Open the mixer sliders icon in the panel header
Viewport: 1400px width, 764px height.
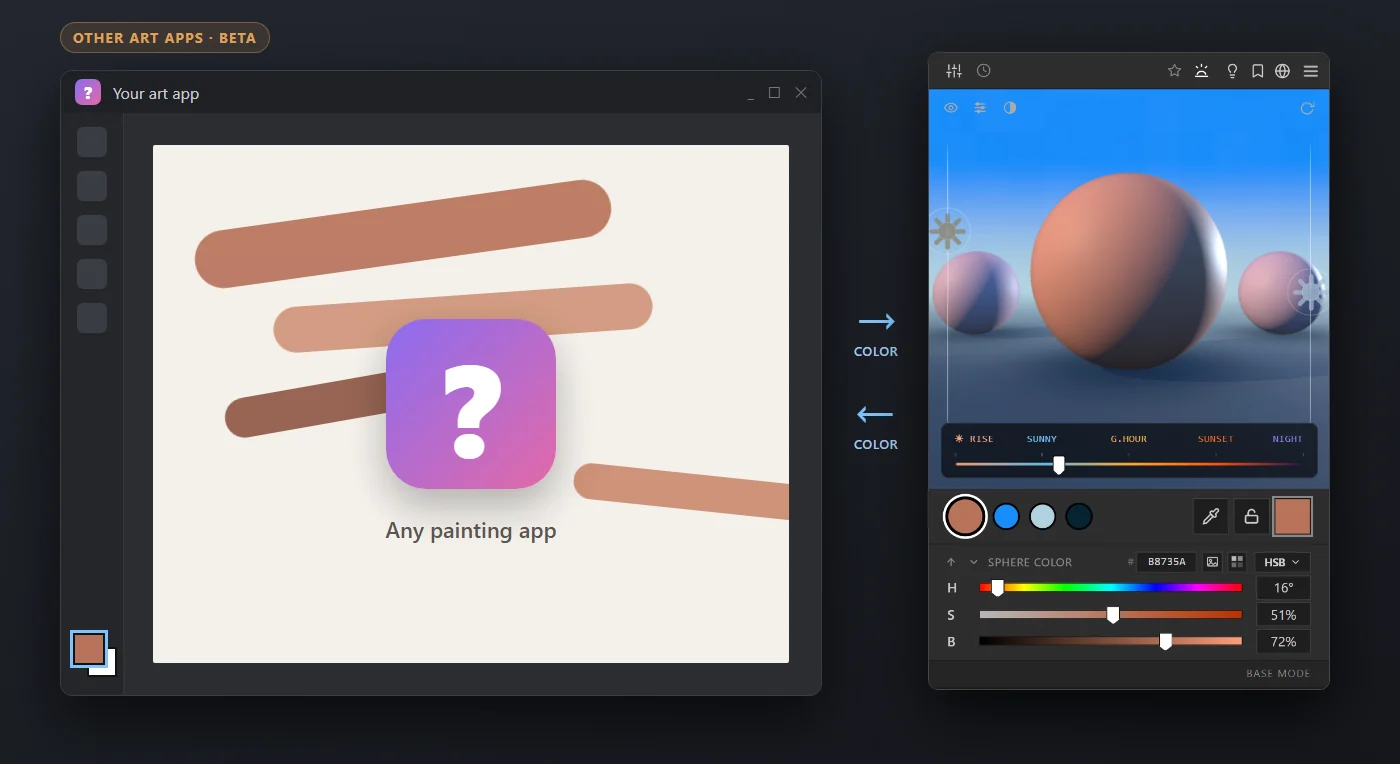click(954, 71)
